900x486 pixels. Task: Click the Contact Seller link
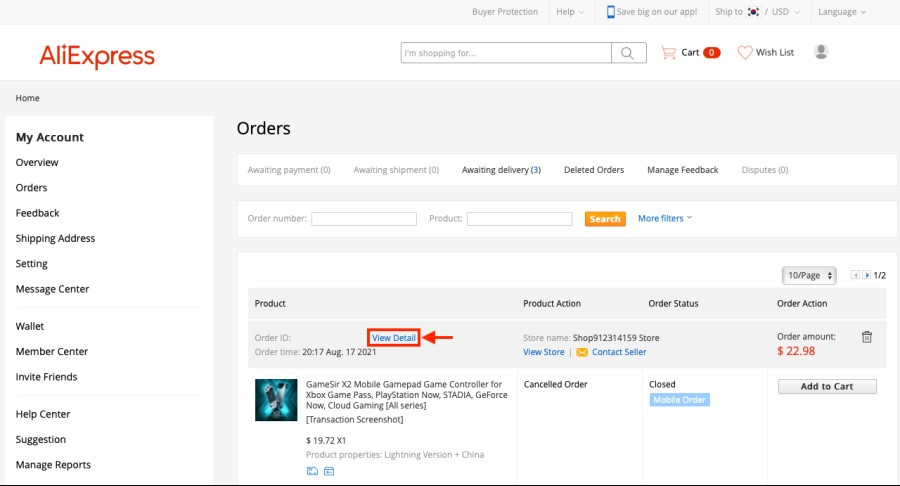tap(619, 352)
